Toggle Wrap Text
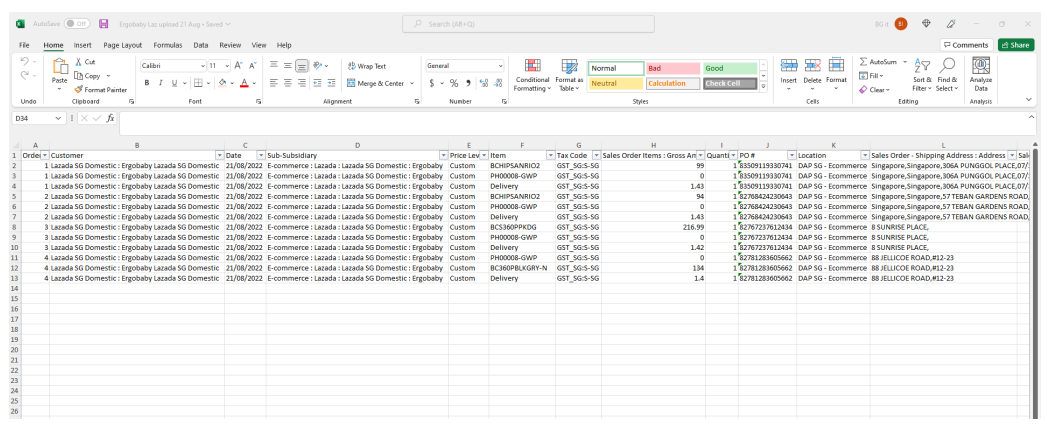 [367, 66]
